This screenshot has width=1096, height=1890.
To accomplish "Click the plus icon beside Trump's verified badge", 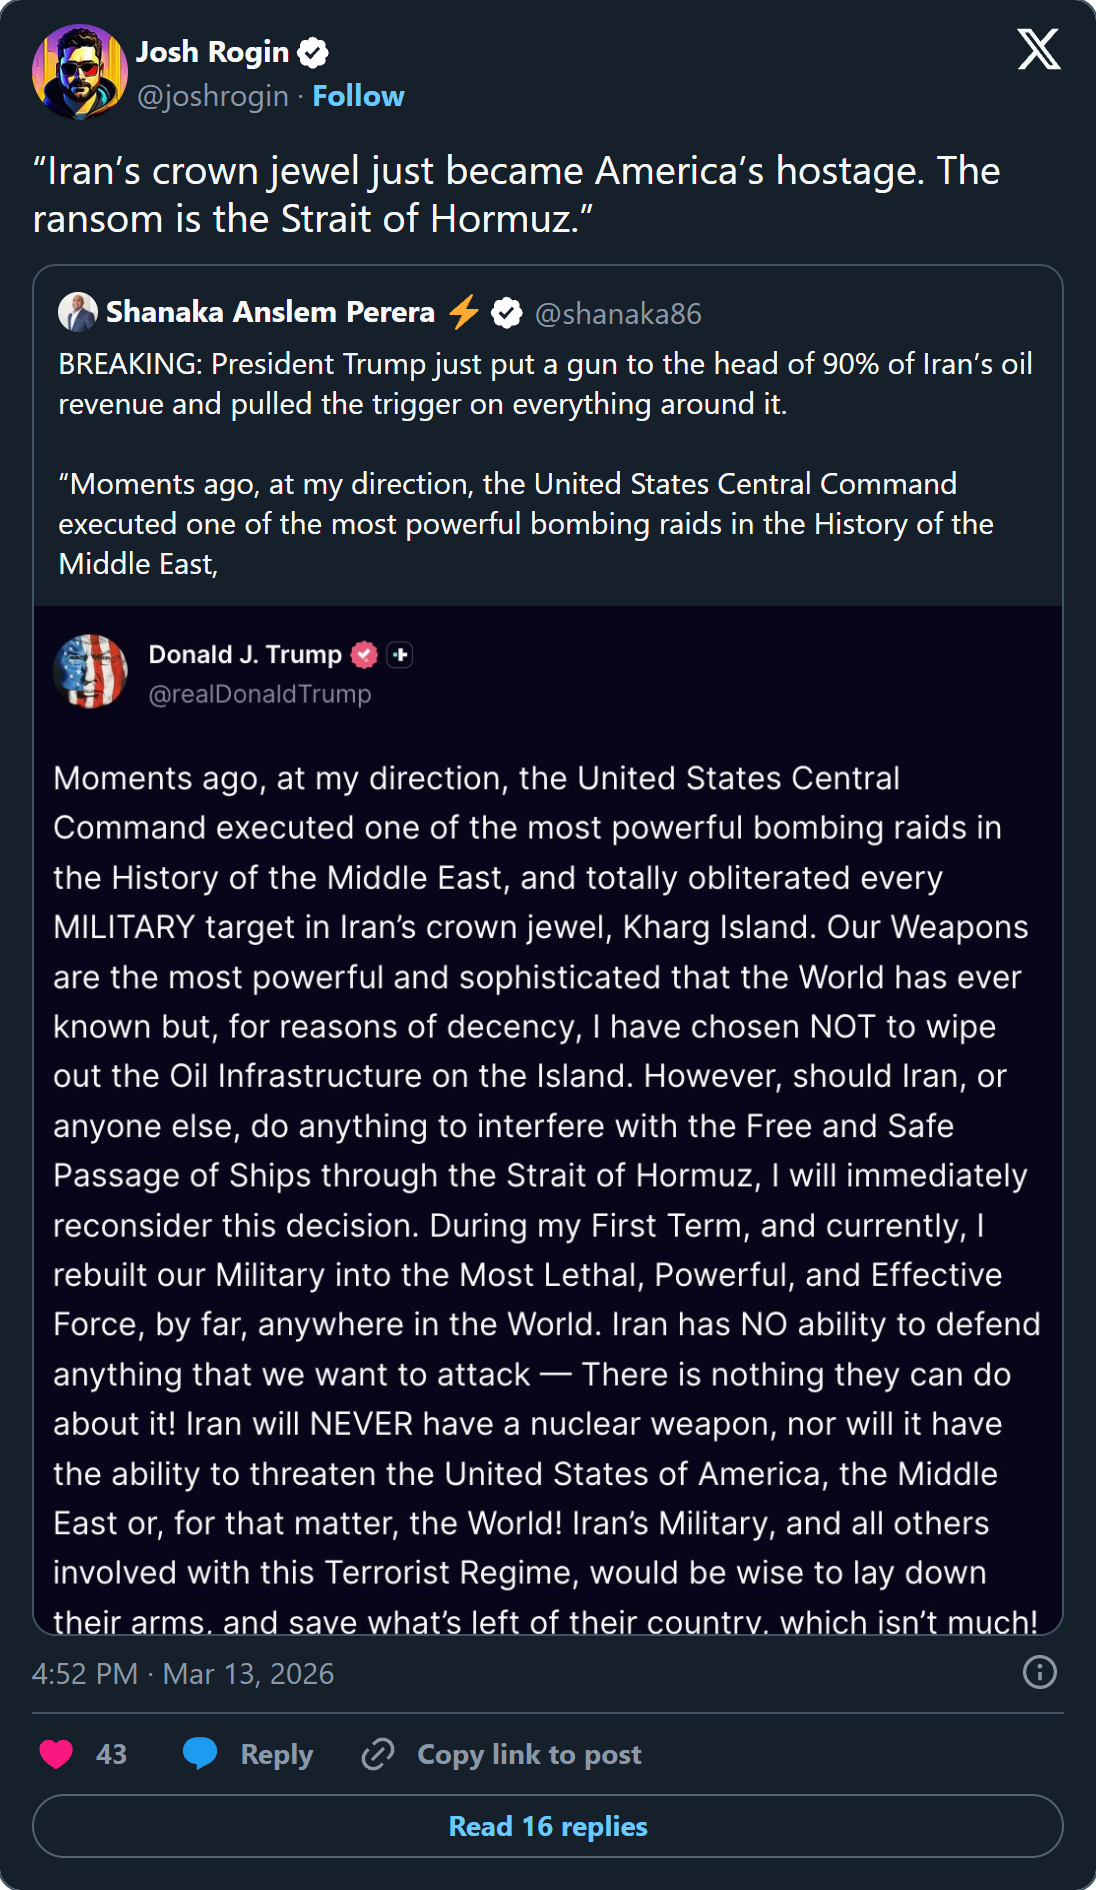I will (x=400, y=655).
